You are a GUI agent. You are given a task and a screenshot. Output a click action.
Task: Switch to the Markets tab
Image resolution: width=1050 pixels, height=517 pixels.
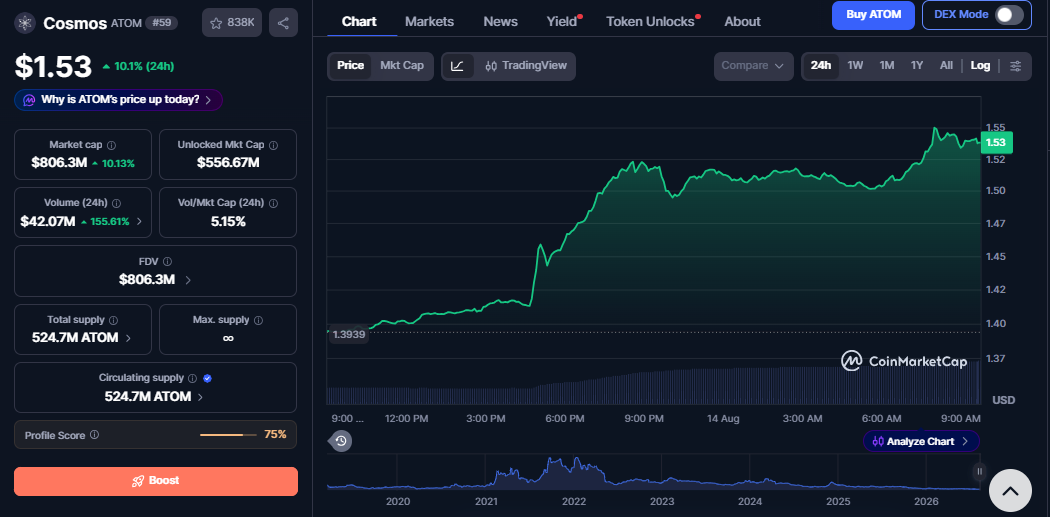pyautogui.click(x=429, y=21)
